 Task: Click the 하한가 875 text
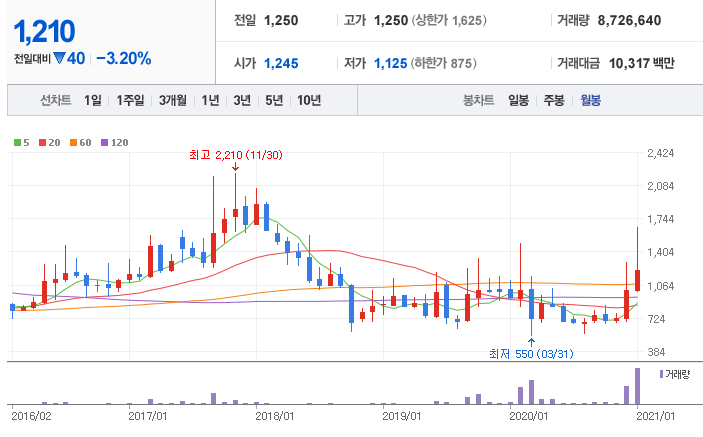coord(443,63)
